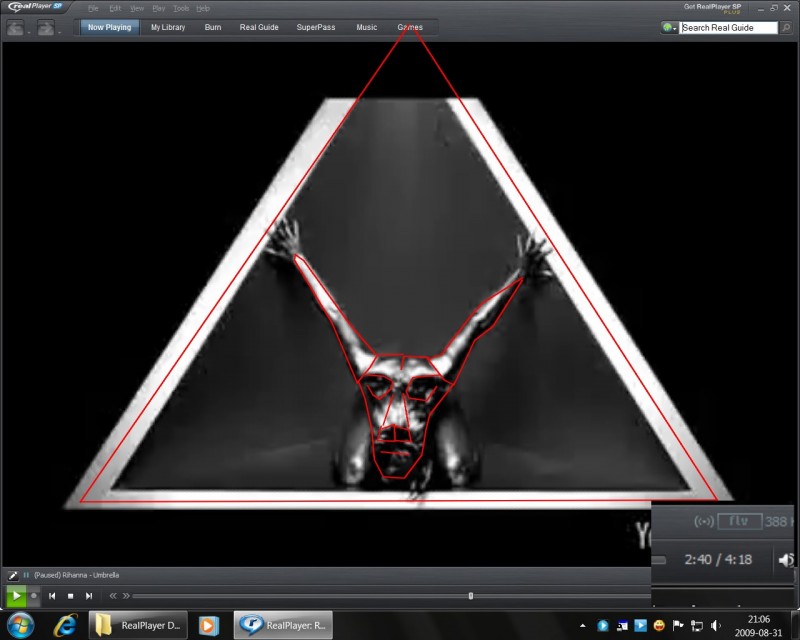Click the Got RealPlayer SP Plus link
The image size is (800, 640).
712,8
